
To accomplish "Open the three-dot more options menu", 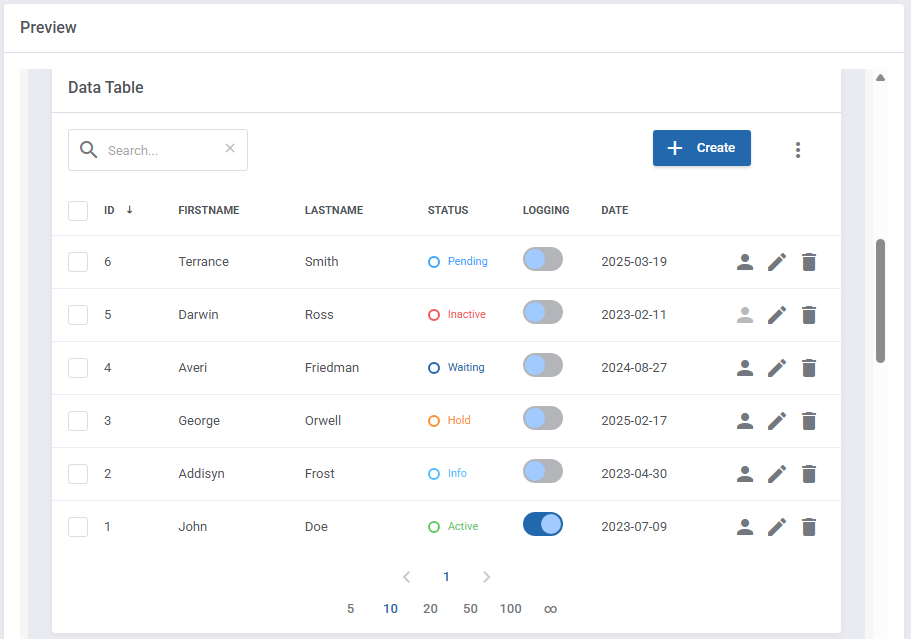I will [x=797, y=150].
